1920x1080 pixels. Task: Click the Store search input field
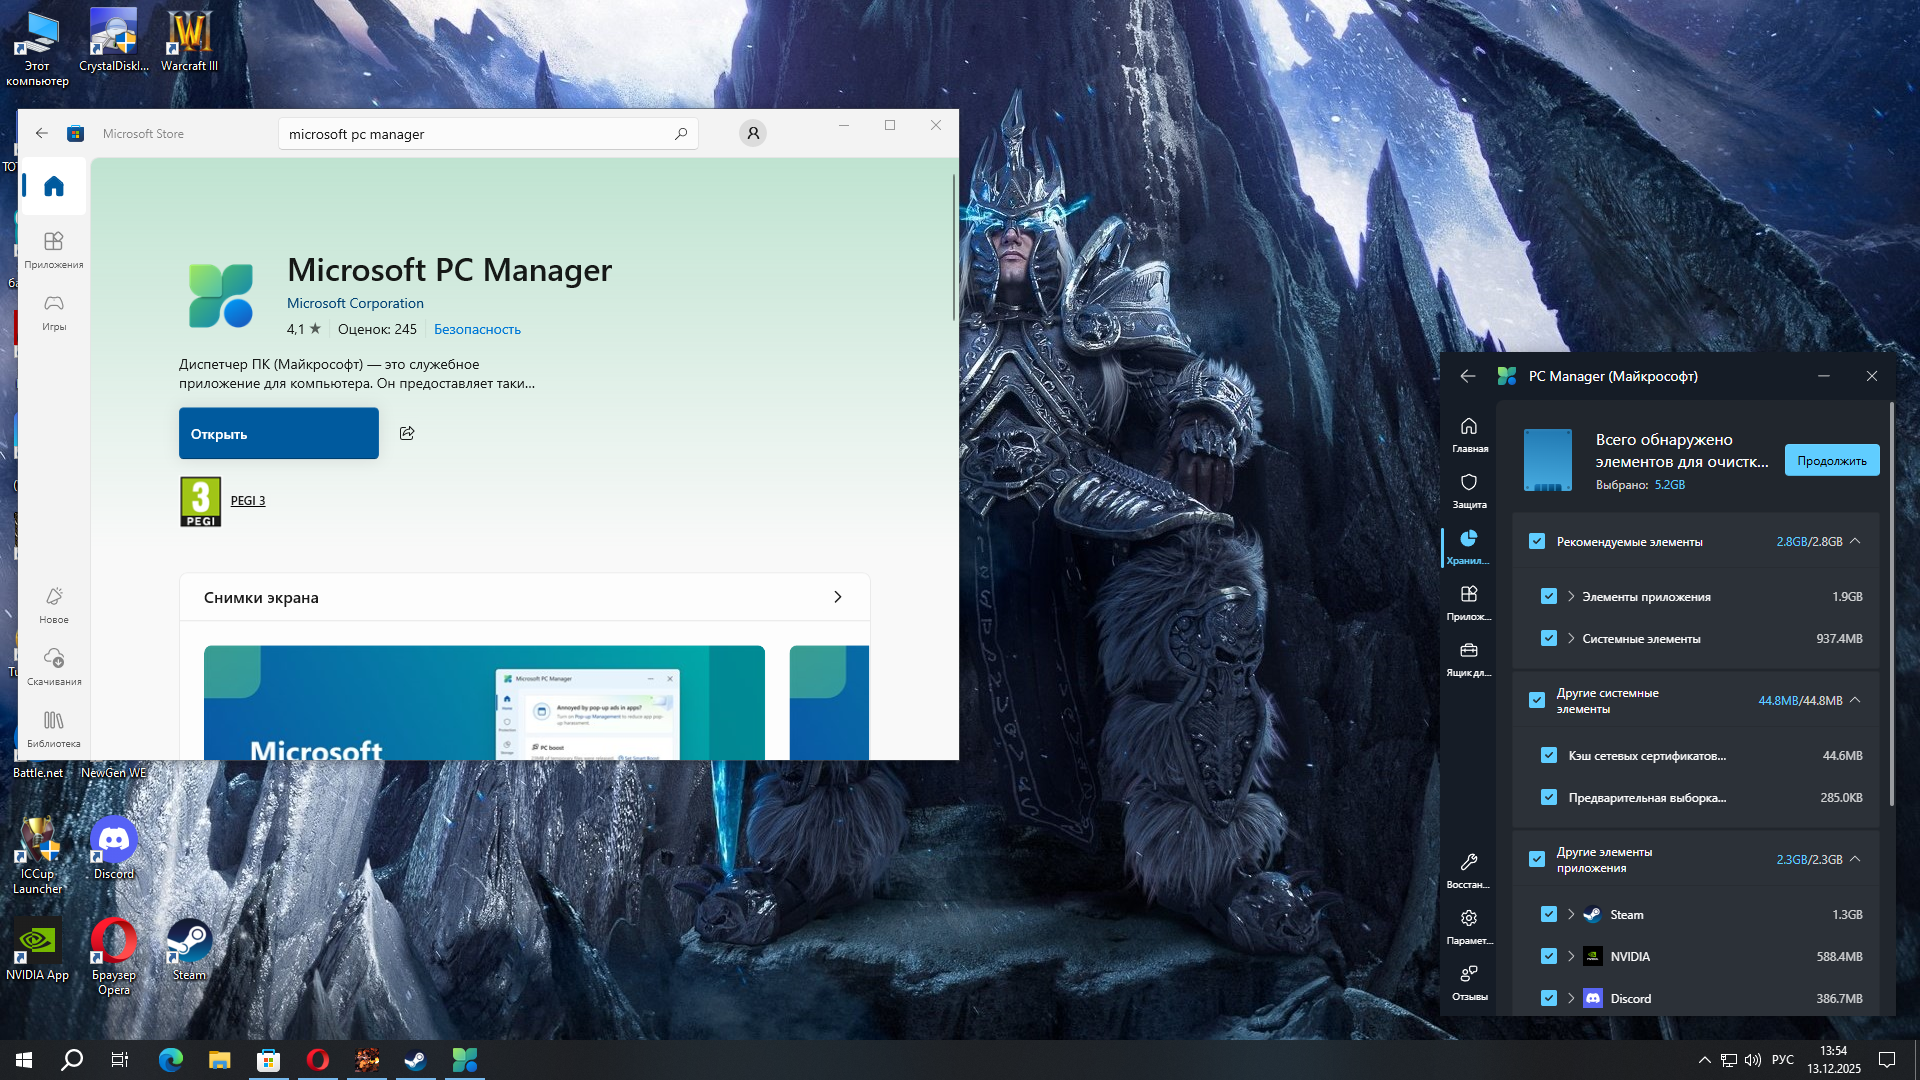[475, 134]
